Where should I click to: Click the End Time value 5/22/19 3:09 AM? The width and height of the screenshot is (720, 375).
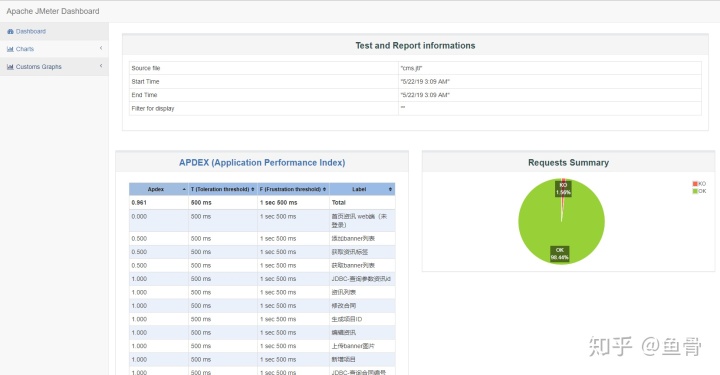425,95
